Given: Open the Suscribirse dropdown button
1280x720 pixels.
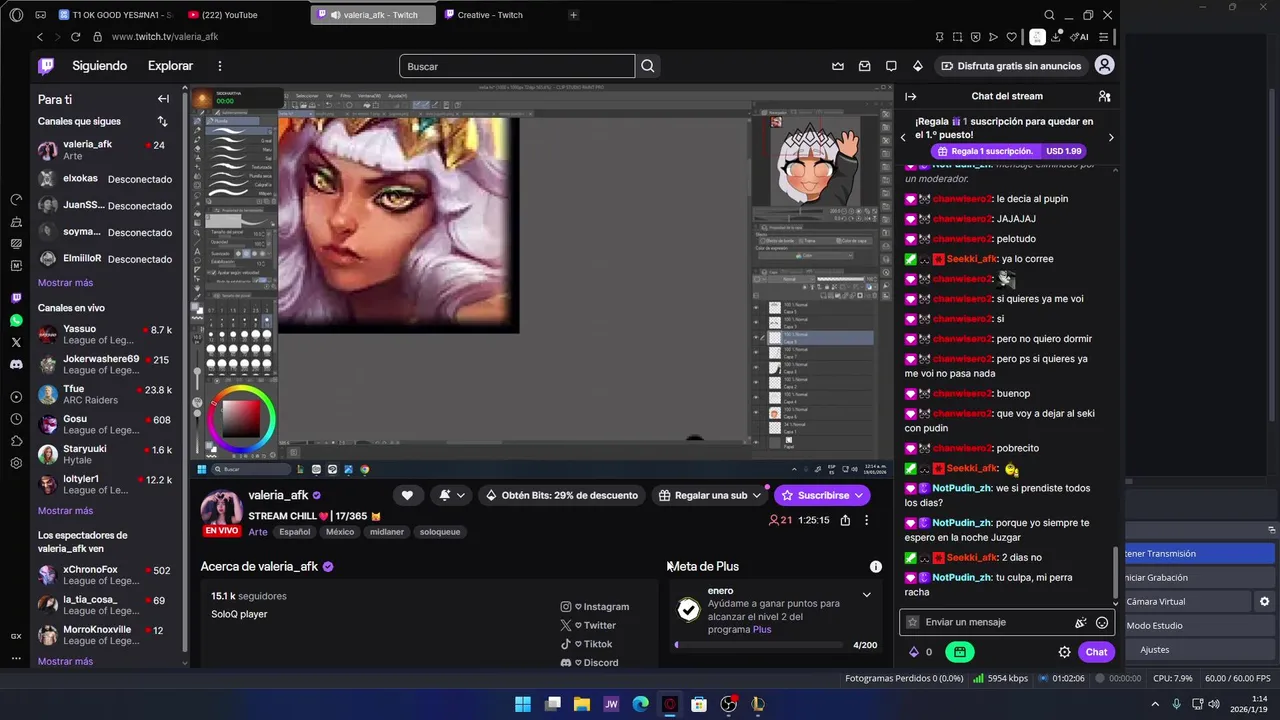Looking at the screenshot, I should pyautogui.click(x=821, y=495).
